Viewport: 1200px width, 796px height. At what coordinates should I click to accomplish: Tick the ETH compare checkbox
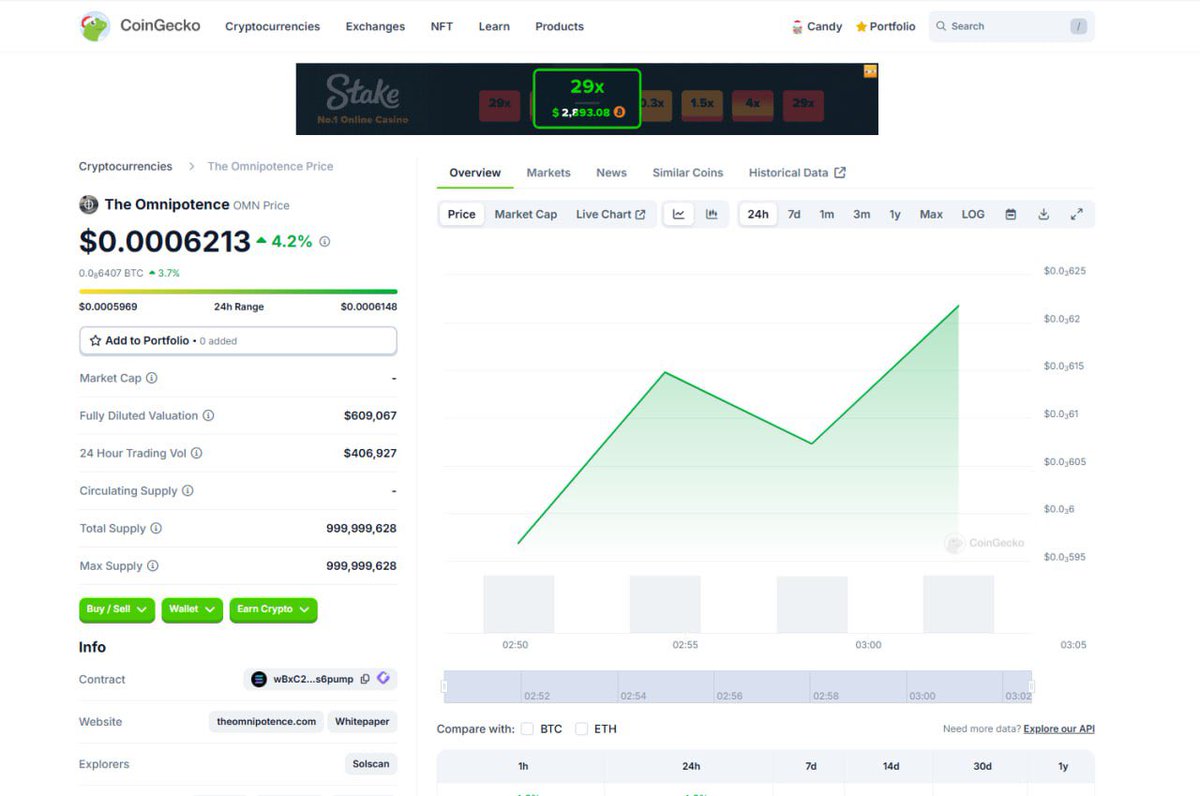pyautogui.click(x=581, y=729)
